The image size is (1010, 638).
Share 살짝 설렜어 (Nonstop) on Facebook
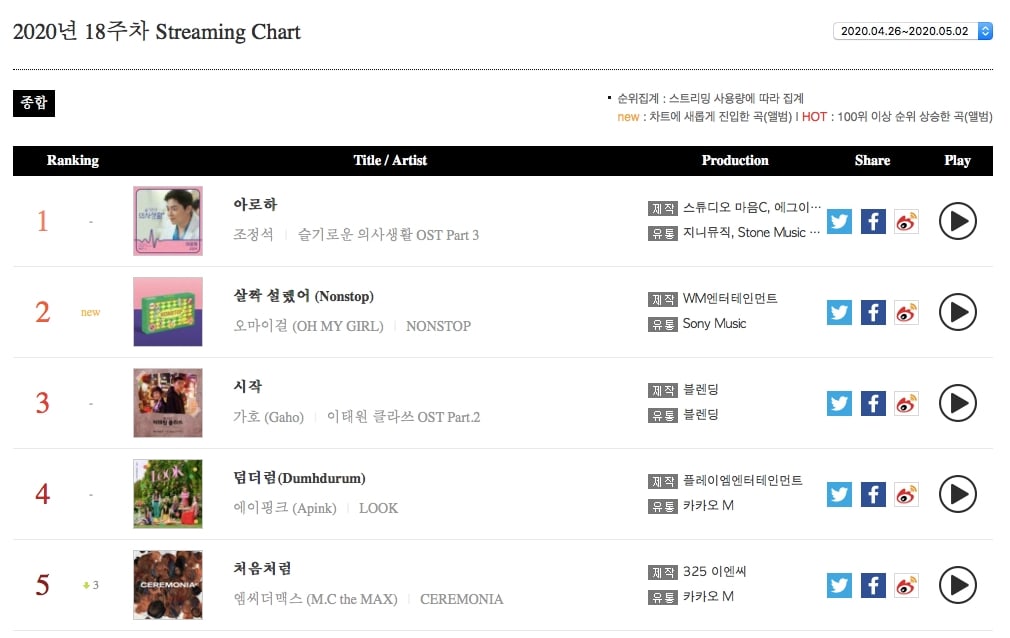(x=873, y=313)
